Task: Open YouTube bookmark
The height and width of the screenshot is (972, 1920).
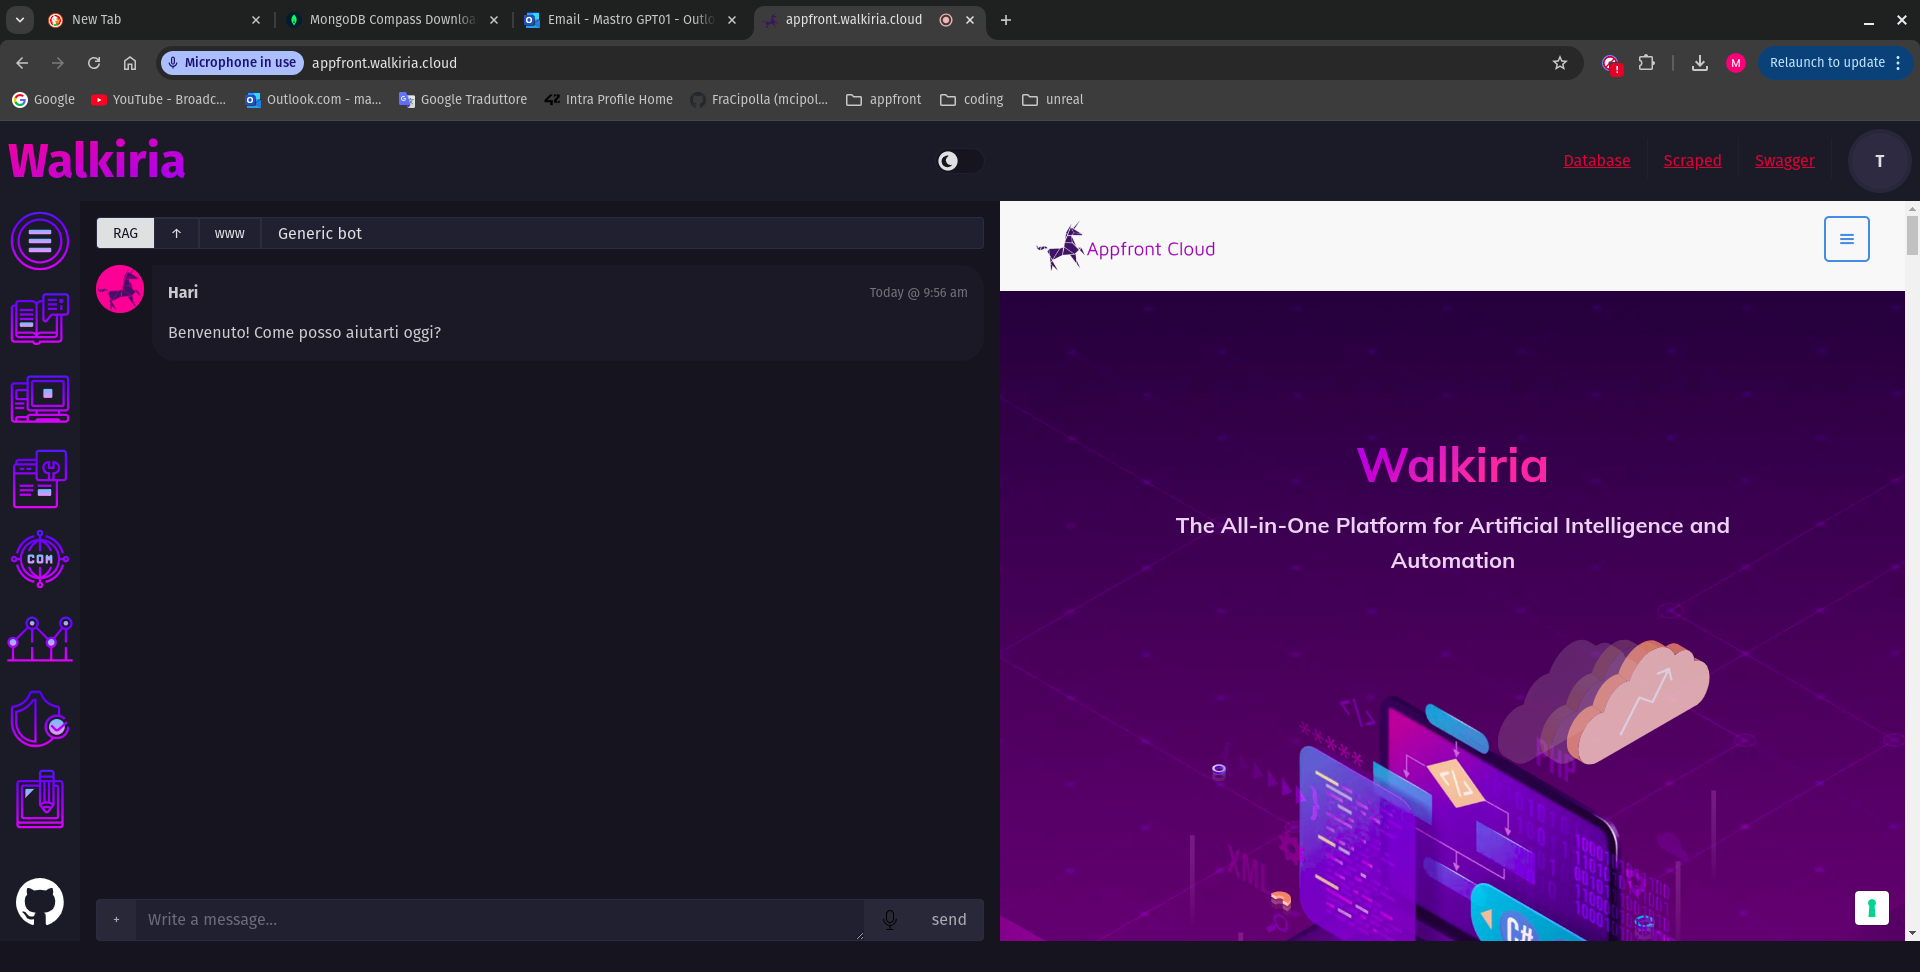Action: coord(159,100)
